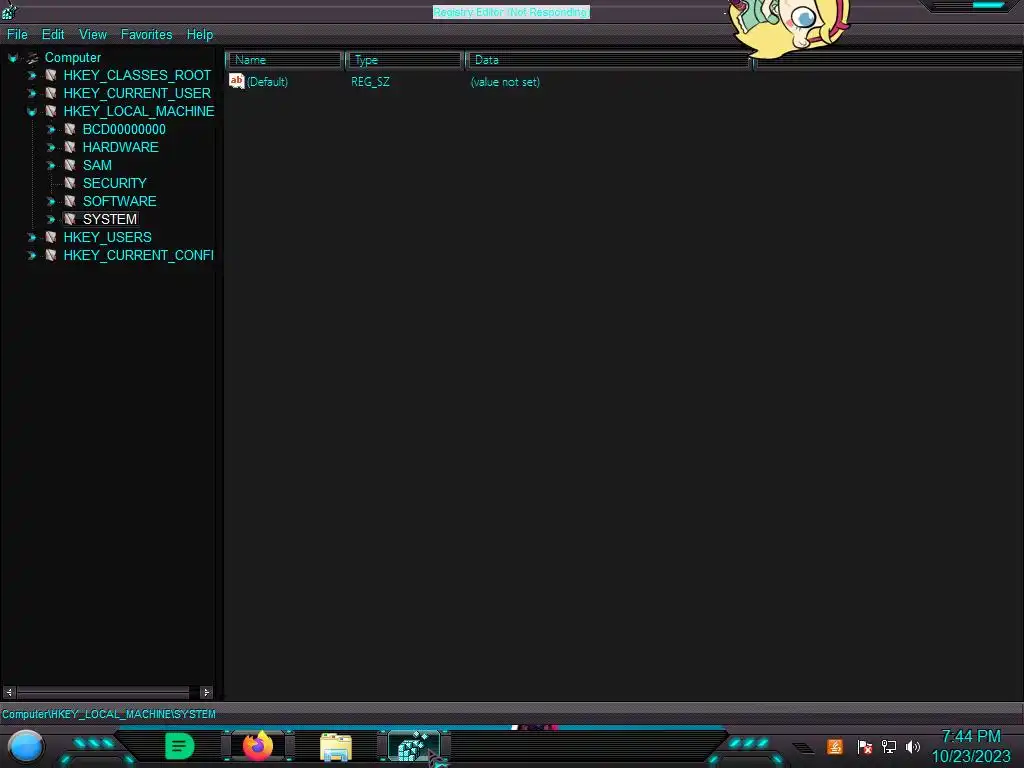1024x768 pixels.
Task: Expand the HKEY_CURRENT_USER arrow
Action: [31, 93]
